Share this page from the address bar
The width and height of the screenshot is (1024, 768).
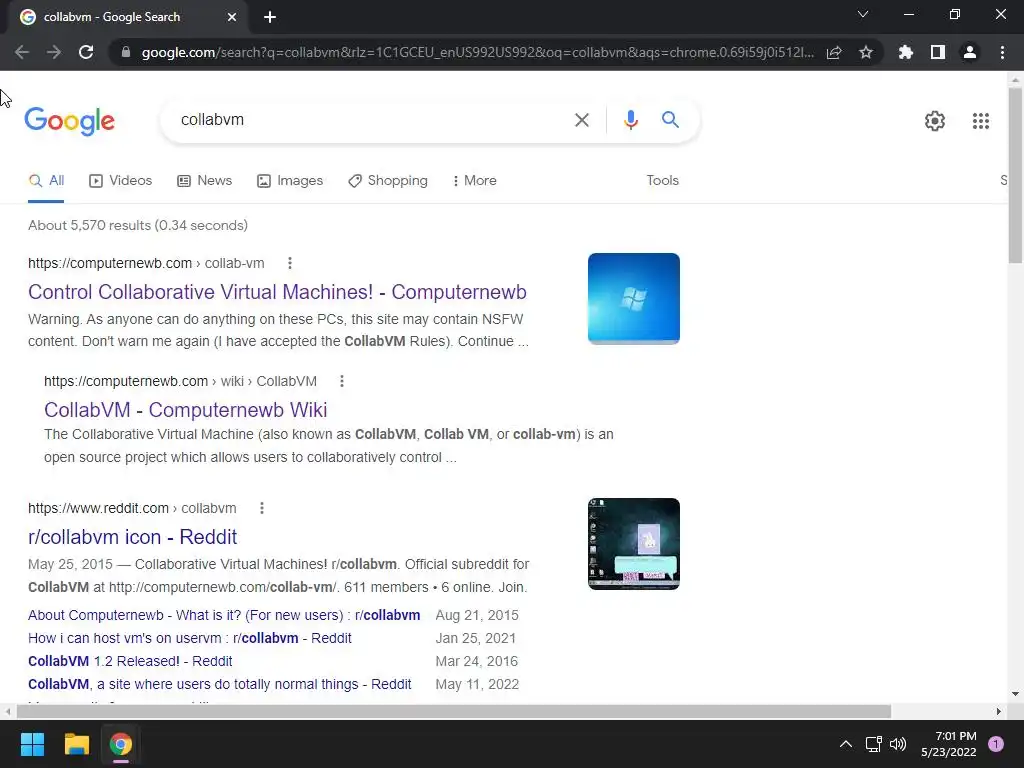click(x=834, y=52)
